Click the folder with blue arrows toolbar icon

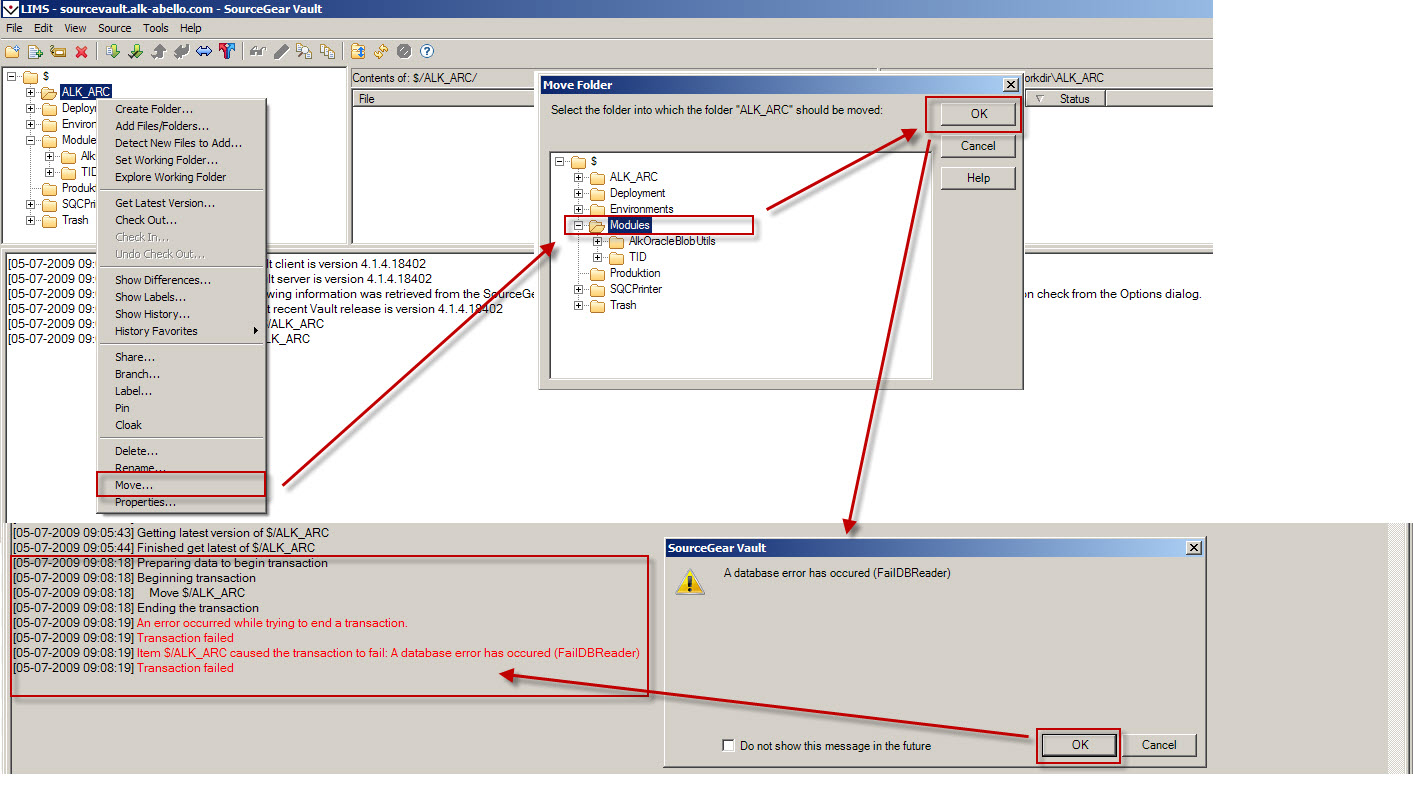point(358,51)
